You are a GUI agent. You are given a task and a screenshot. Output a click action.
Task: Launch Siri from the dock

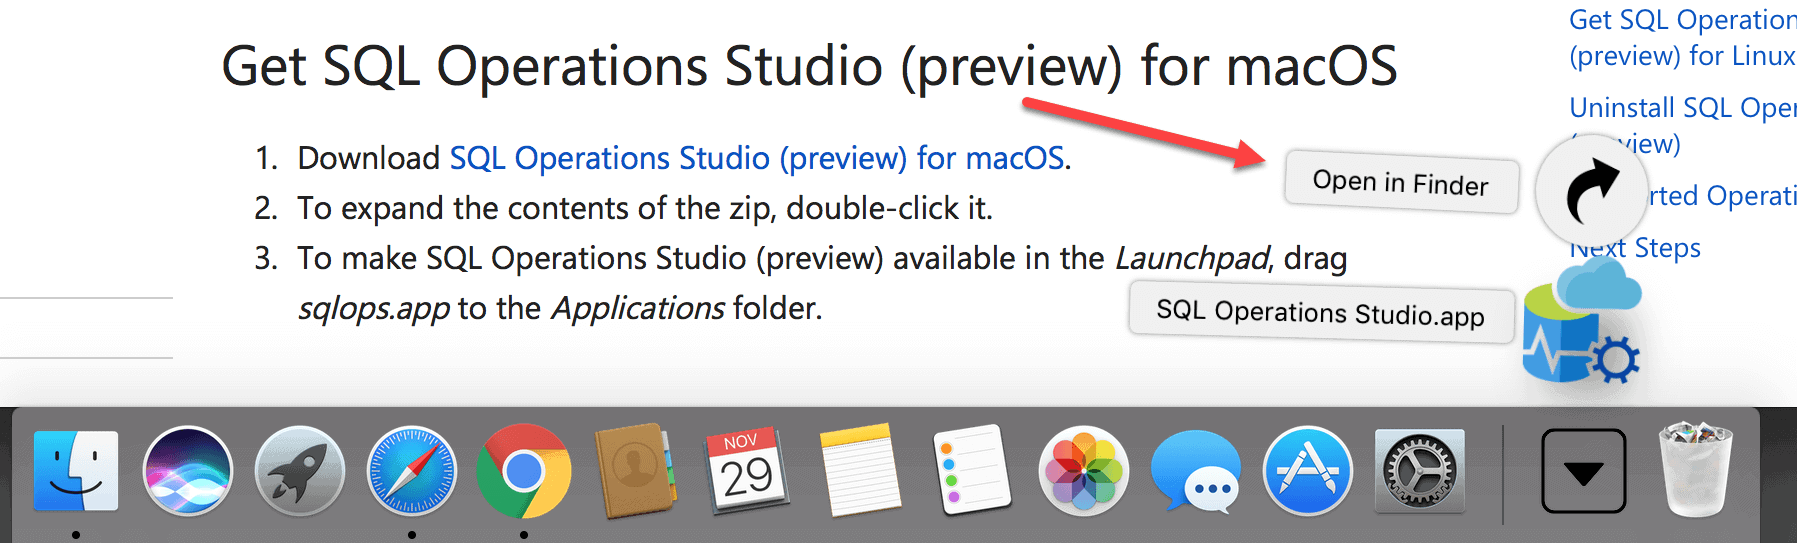point(188,471)
